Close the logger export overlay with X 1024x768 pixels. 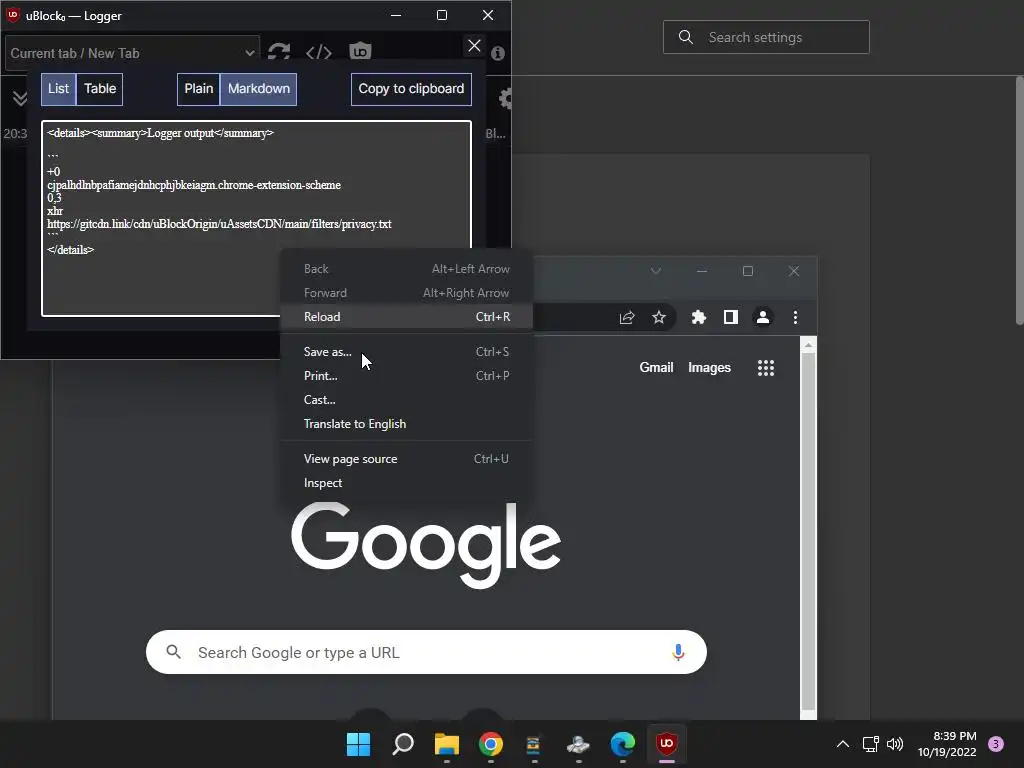pos(474,46)
